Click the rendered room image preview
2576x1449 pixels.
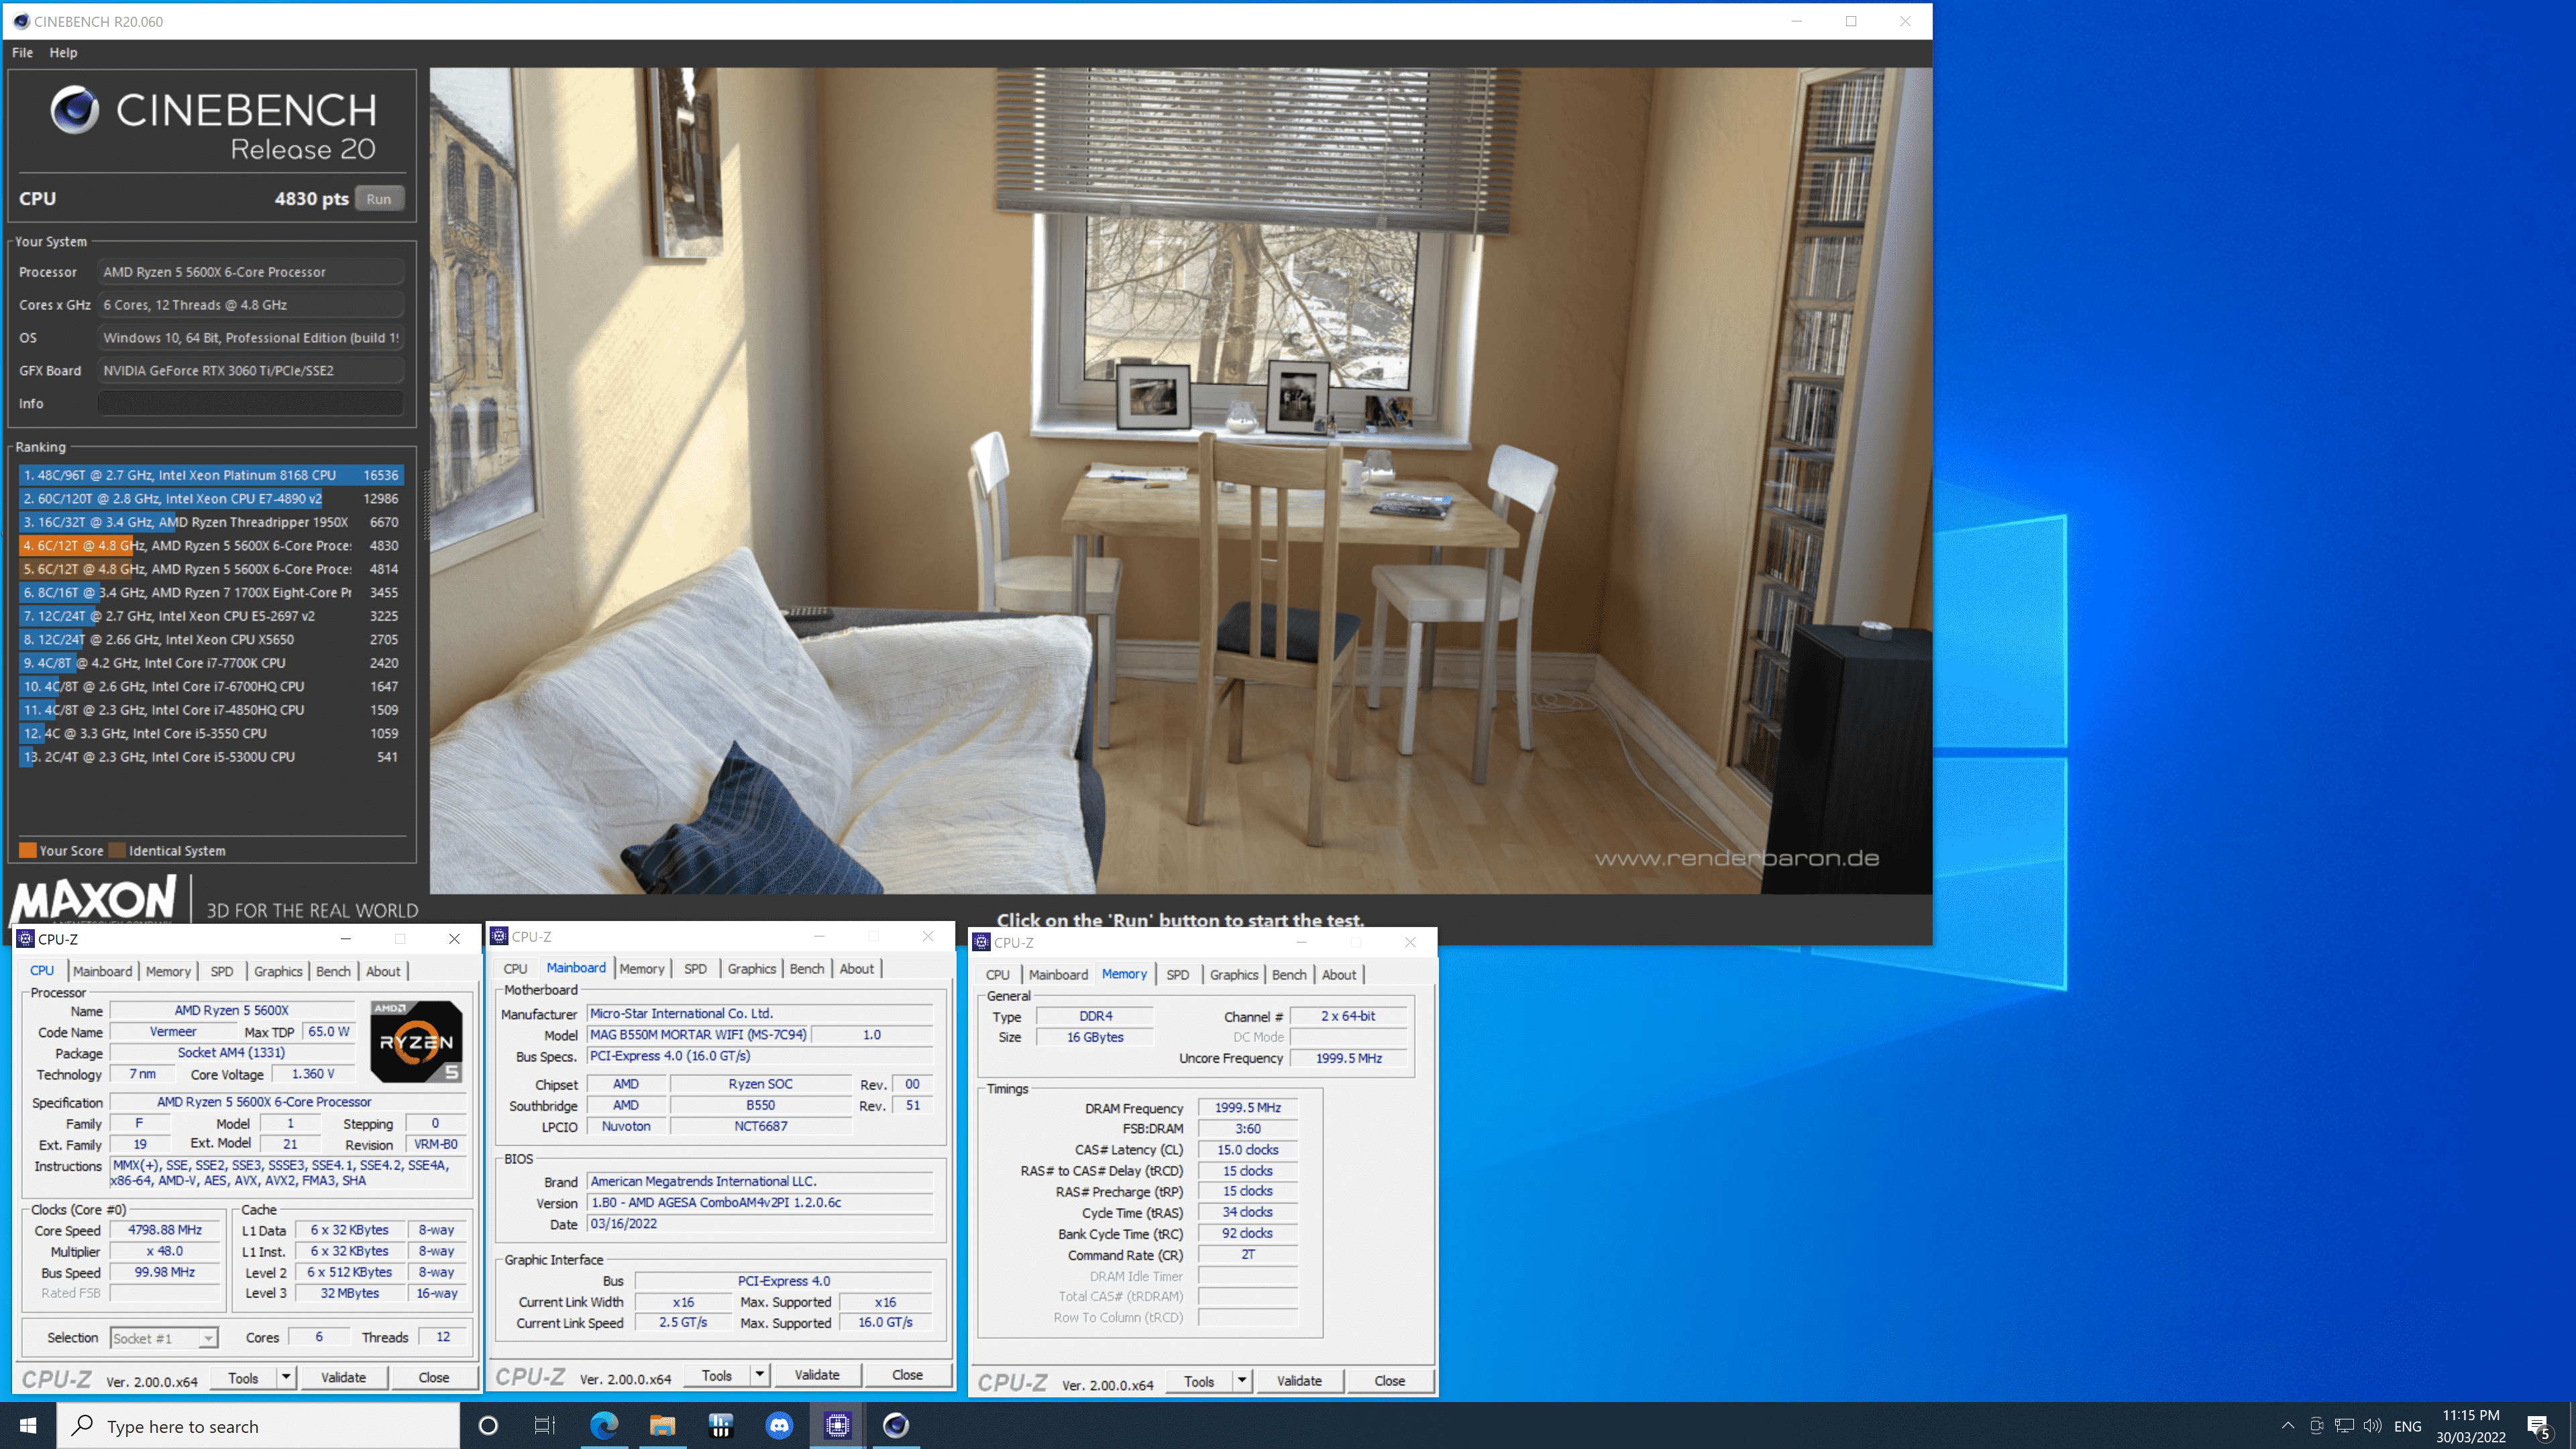[x=1180, y=480]
